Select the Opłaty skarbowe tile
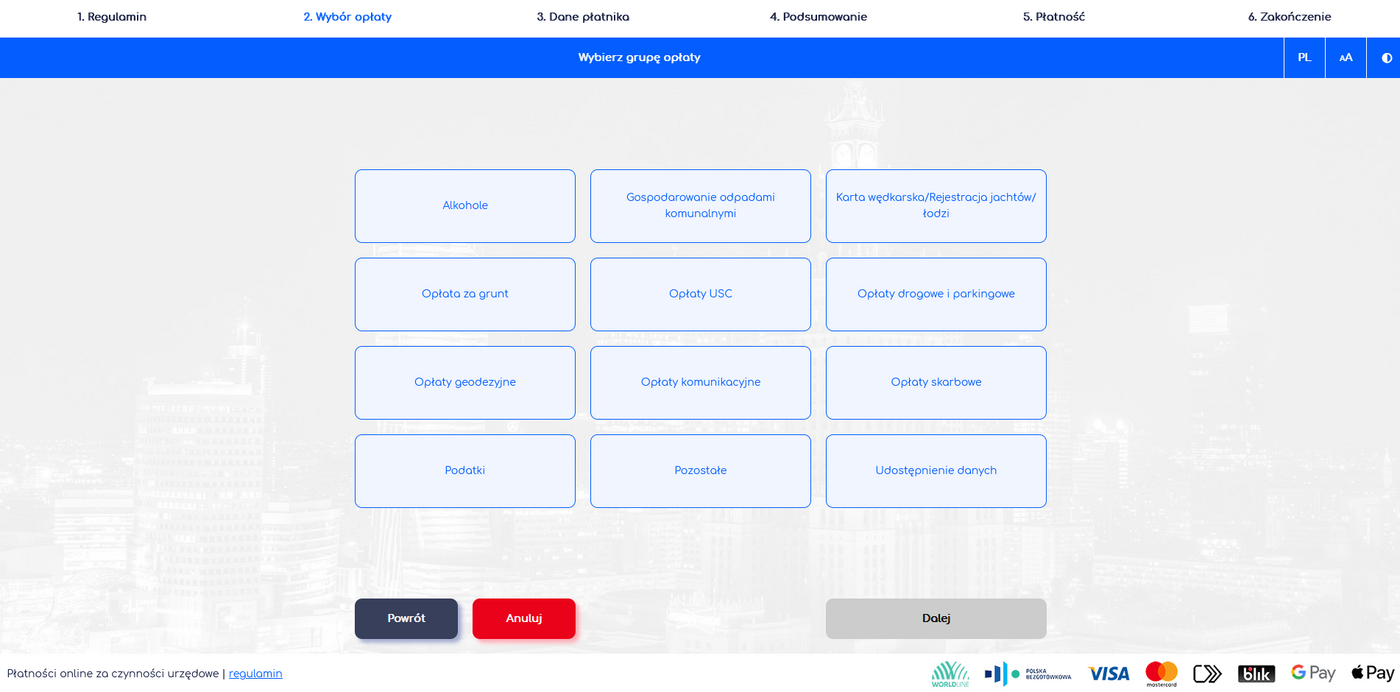Screen dimensions: 1400x692 pos(936,382)
